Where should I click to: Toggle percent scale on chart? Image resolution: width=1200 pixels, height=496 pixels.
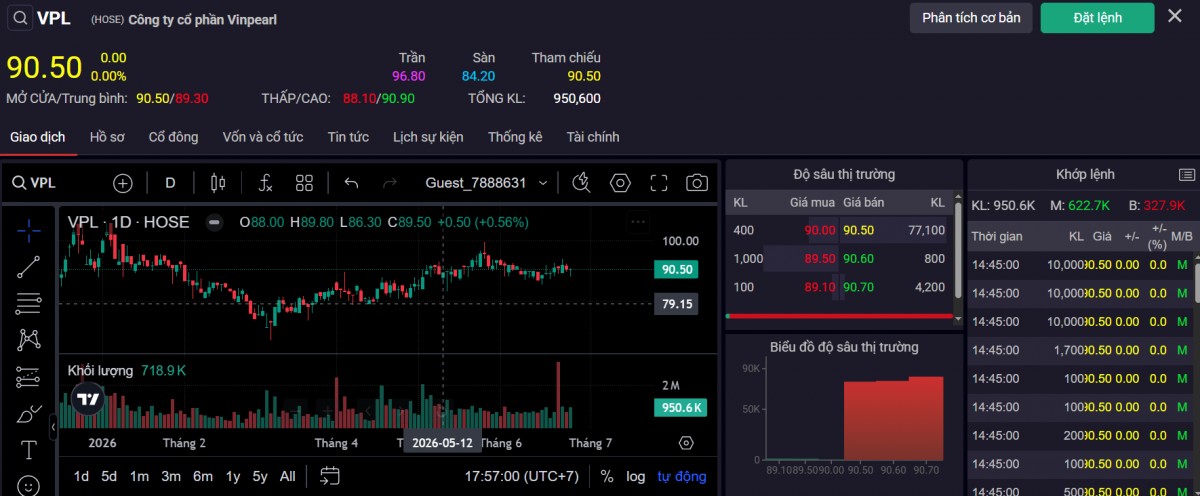click(607, 476)
